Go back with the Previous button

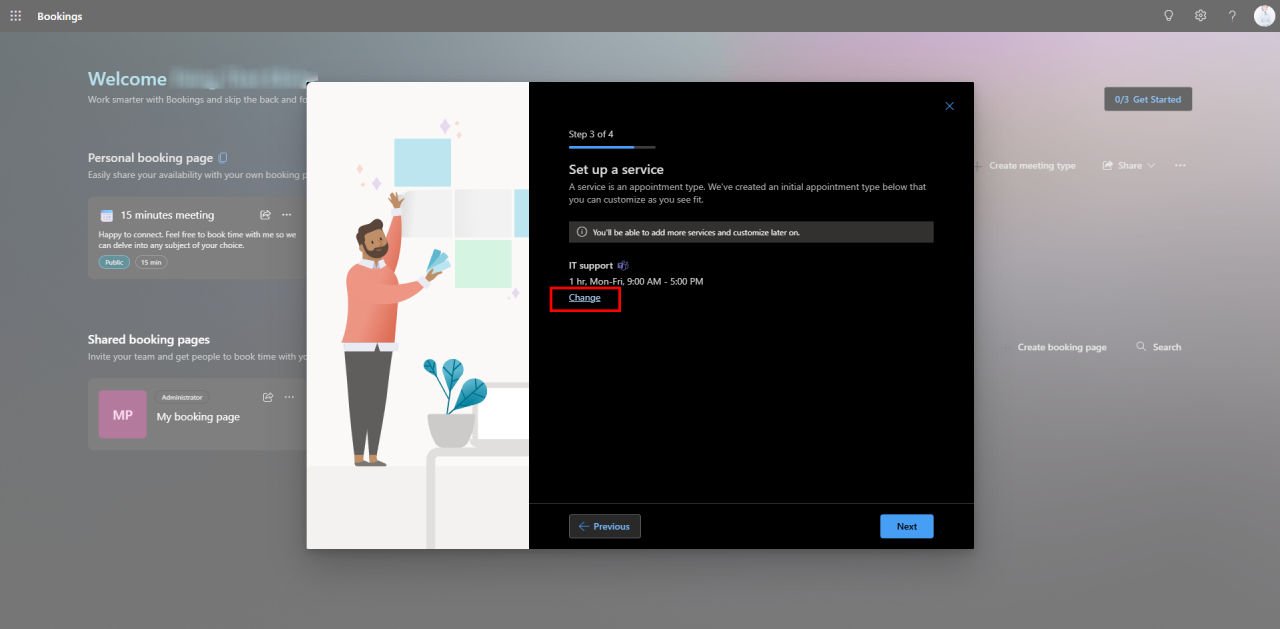coord(605,526)
